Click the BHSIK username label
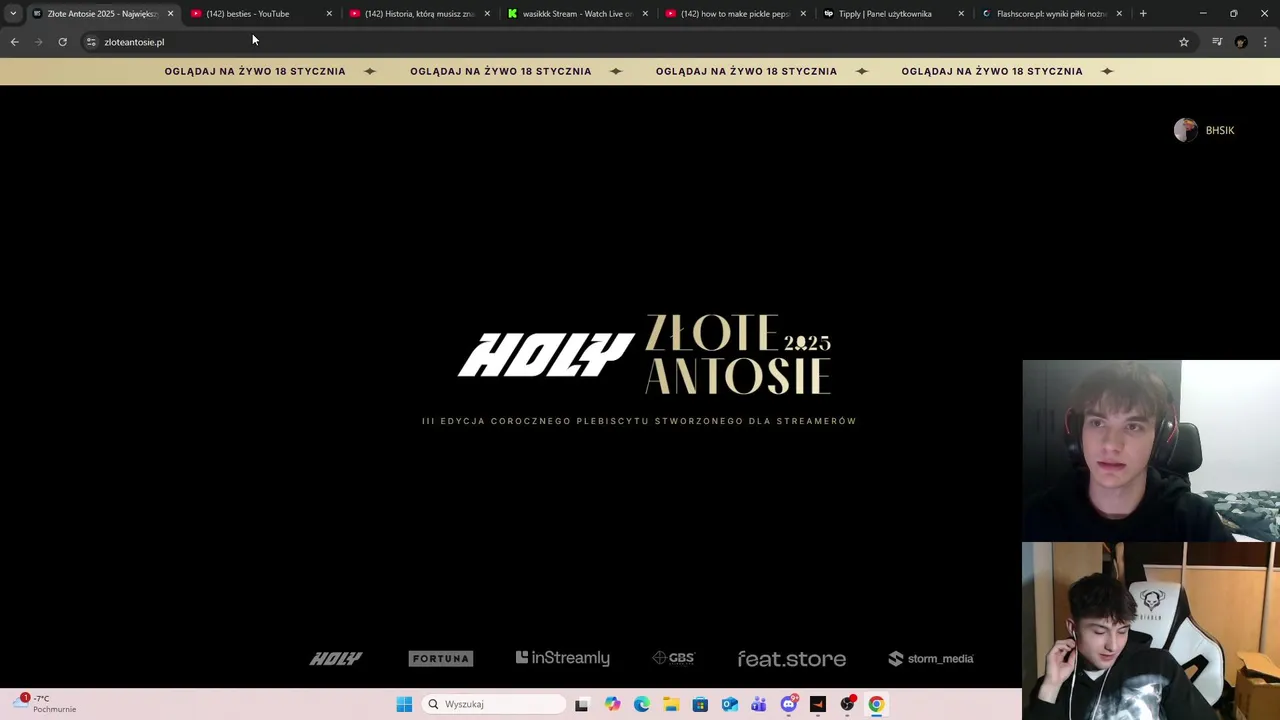The height and width of the screenshot is (720, 1280). tap(1220, 131)
